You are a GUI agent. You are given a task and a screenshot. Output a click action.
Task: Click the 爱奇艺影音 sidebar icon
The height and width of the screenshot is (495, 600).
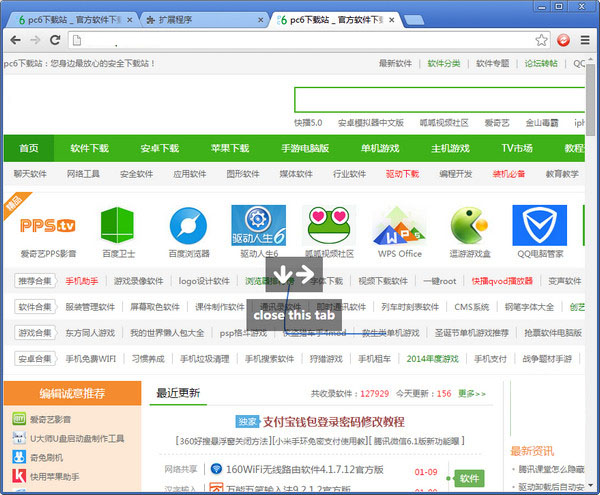coord(19,419)
